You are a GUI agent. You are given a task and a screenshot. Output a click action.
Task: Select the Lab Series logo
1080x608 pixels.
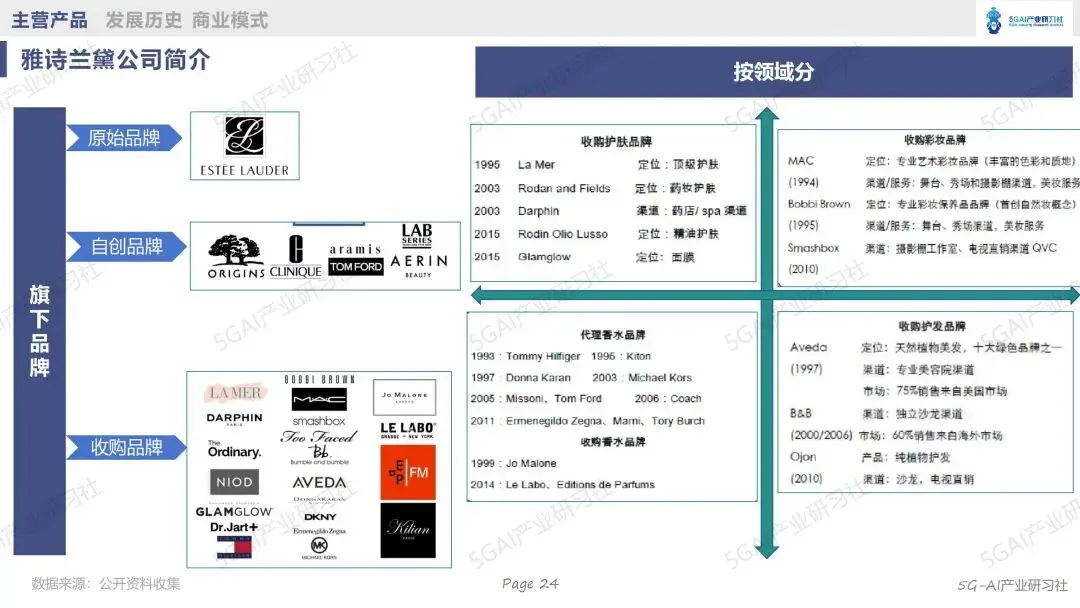coord(417,235)
